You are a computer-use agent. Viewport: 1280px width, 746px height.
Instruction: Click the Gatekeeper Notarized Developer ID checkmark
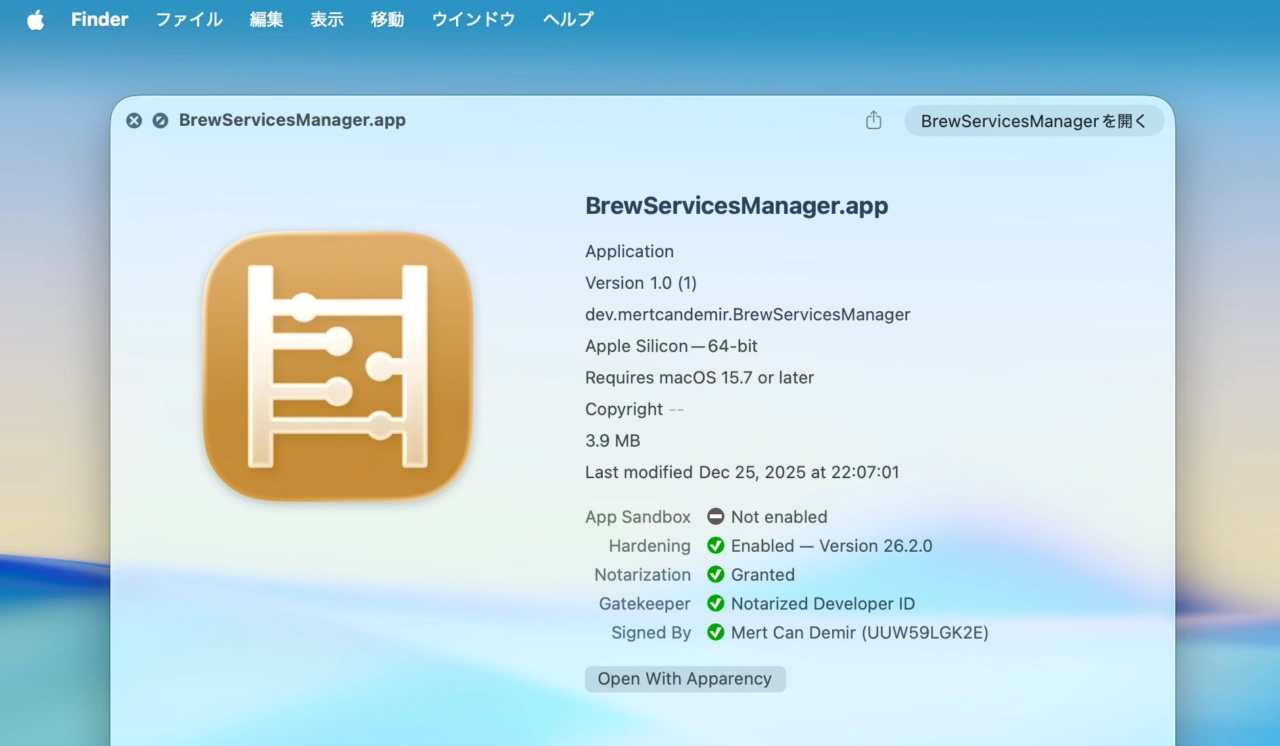click(716, 604)
